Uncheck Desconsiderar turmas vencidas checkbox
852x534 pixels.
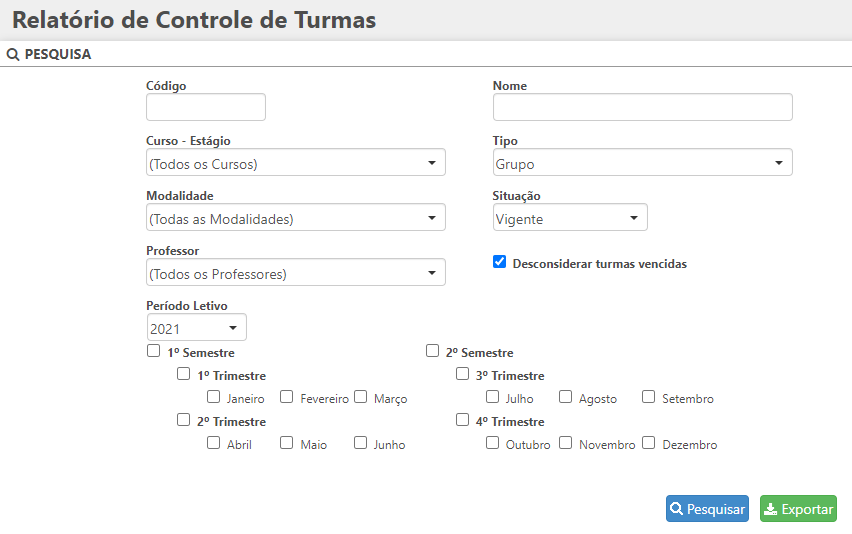[x=500, y=262]
